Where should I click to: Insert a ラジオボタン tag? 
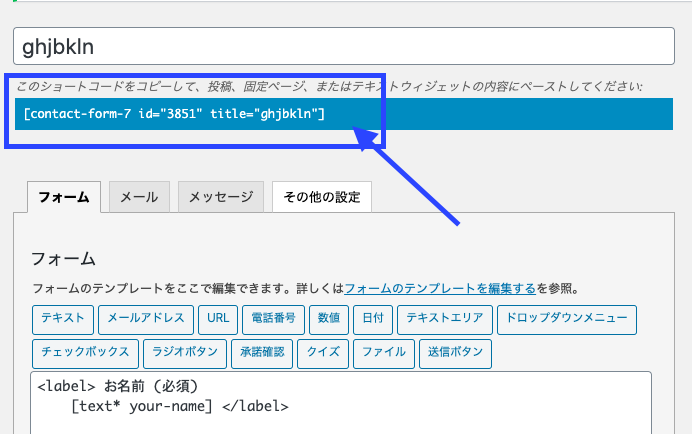185,354
